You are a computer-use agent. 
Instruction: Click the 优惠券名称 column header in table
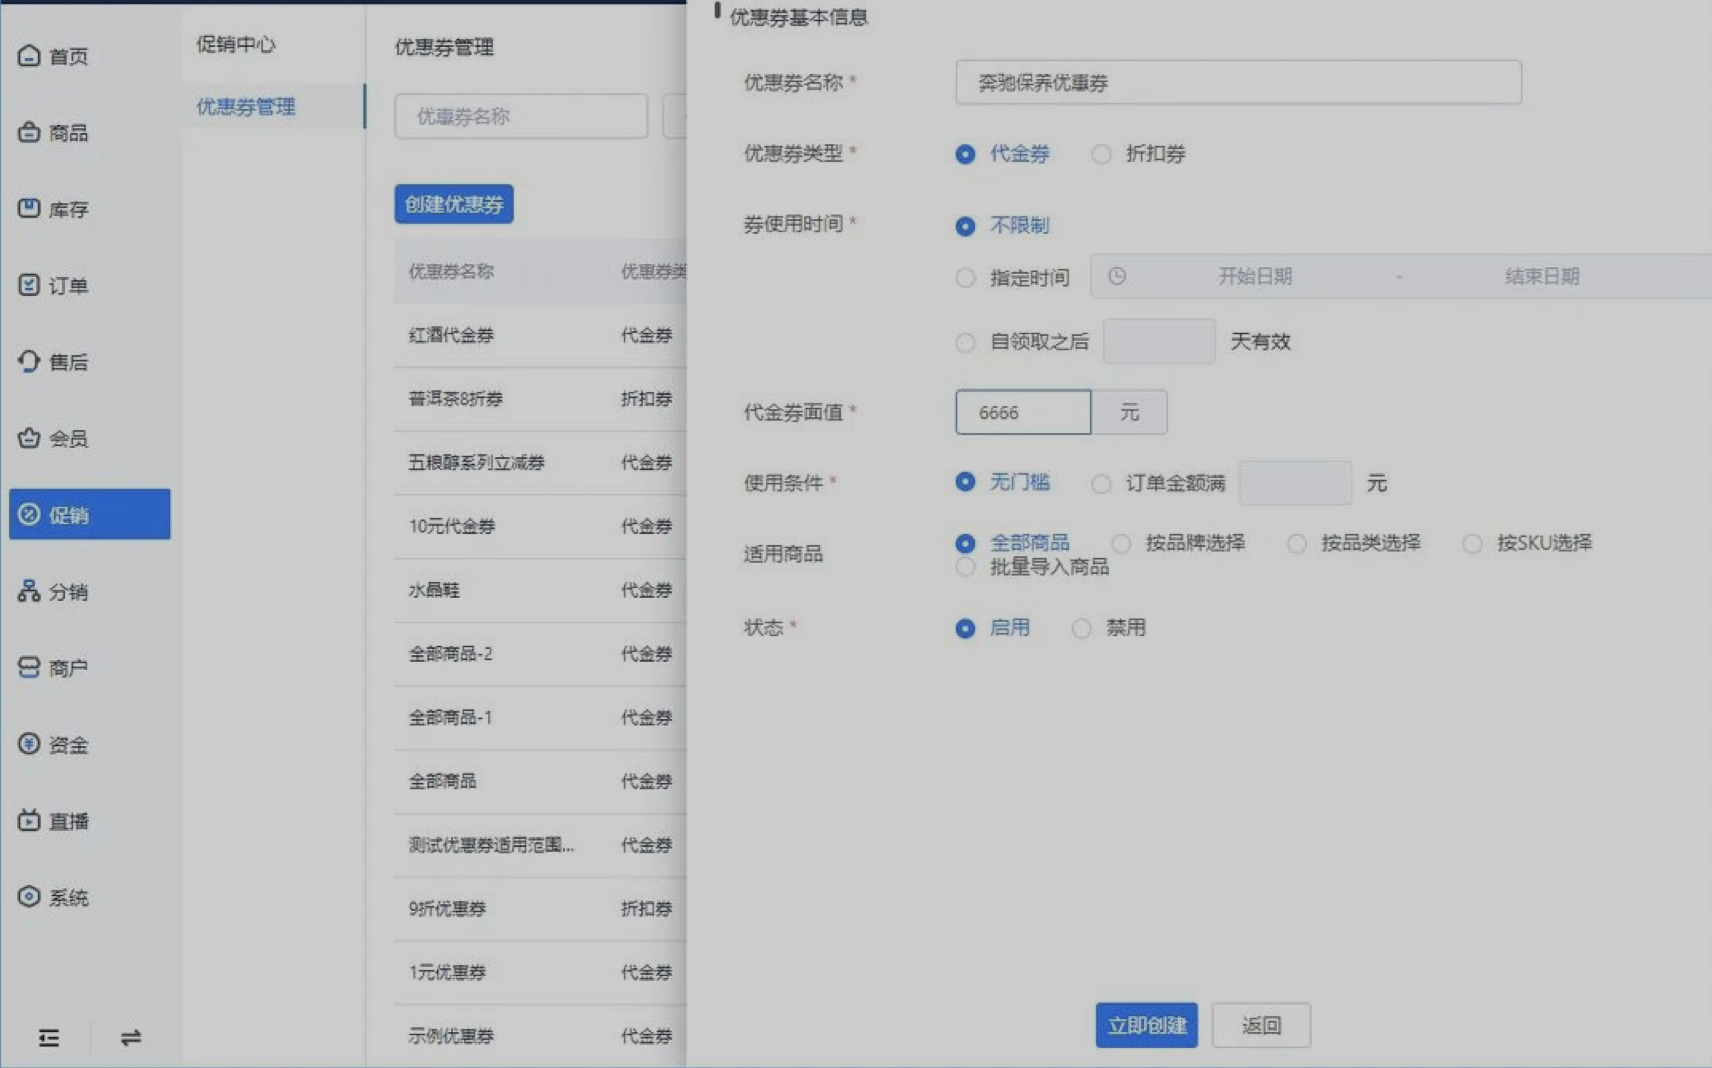tap(451, 271)
